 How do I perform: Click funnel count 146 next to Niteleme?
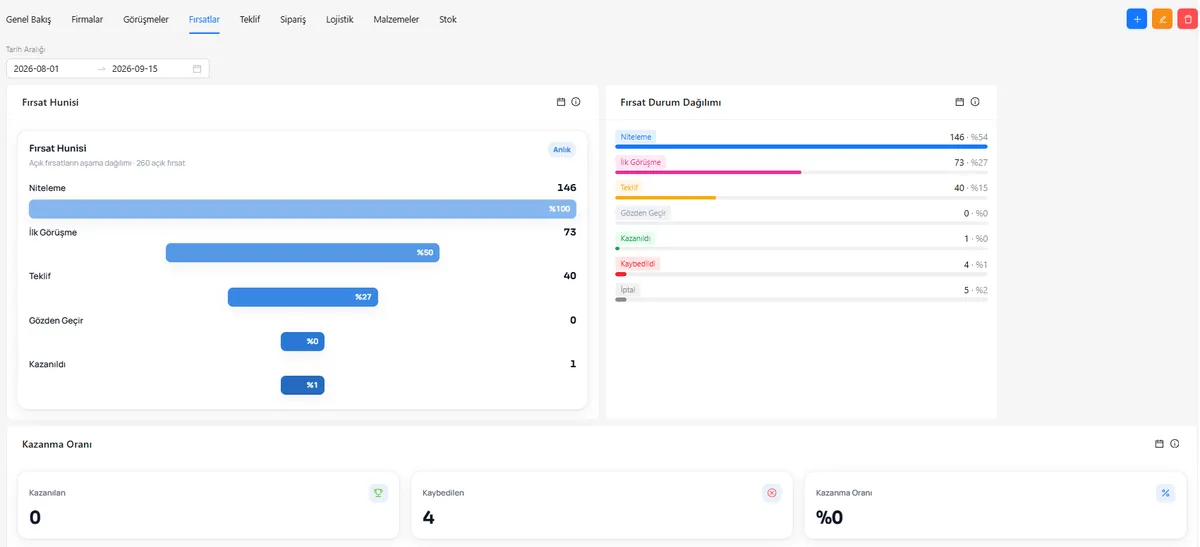[x=567, y=187]
